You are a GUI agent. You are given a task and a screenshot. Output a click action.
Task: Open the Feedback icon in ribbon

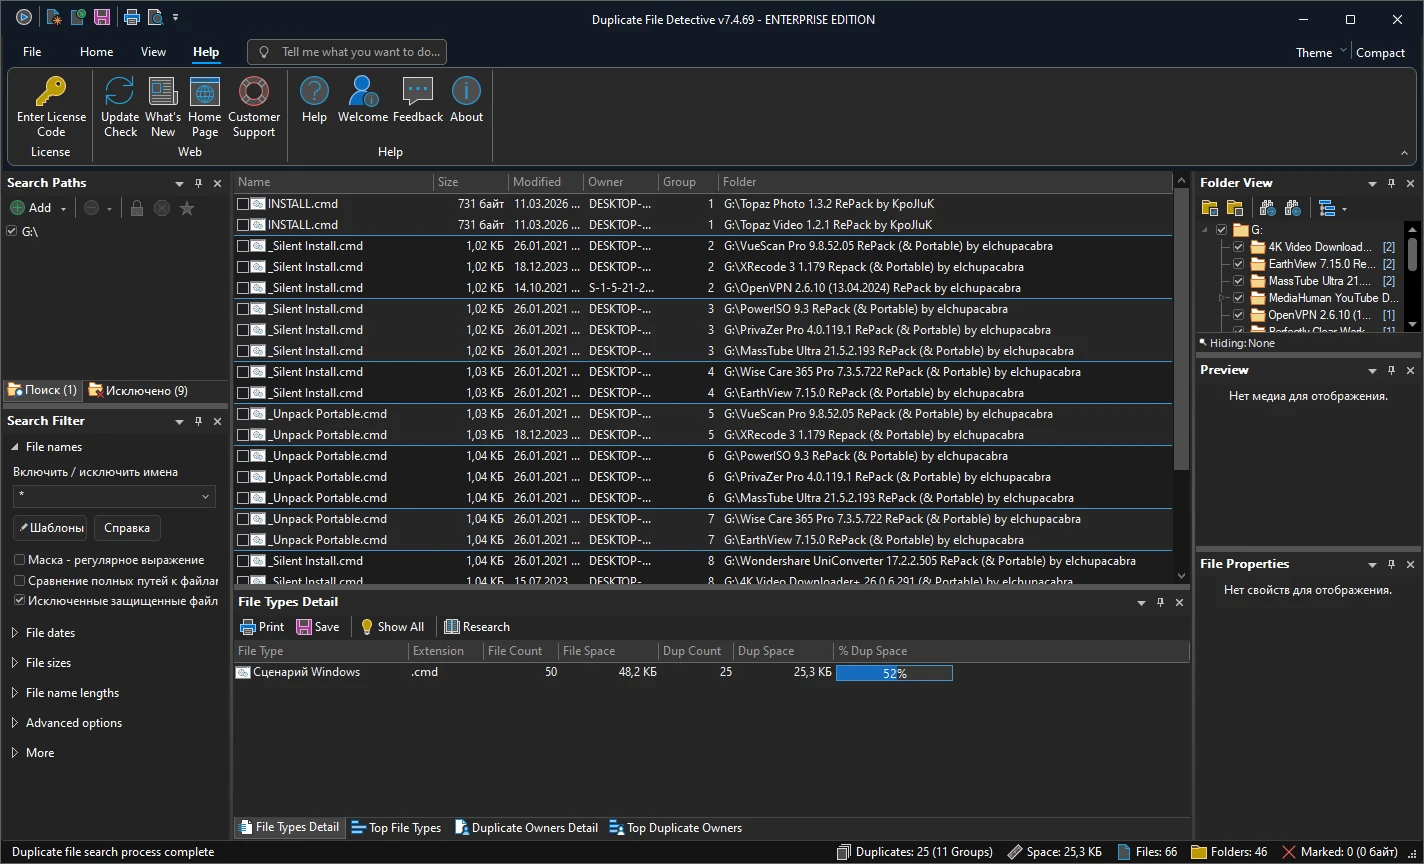point(417,92)
